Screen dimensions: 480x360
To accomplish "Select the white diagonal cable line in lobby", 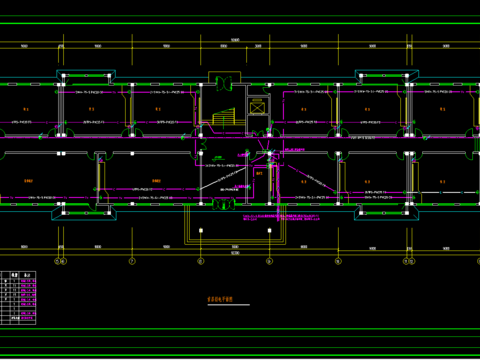I will 223,179.
